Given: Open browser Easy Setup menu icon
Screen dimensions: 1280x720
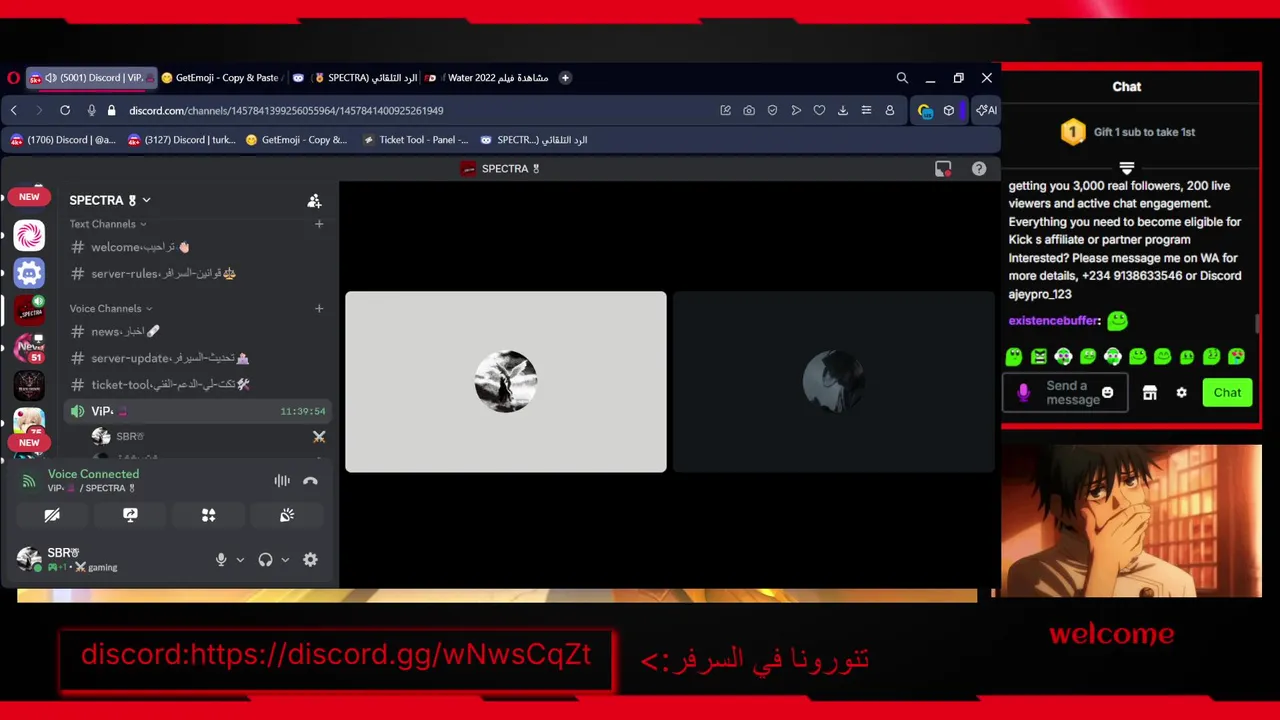Looking at the screenshot, I should (866, 110).
